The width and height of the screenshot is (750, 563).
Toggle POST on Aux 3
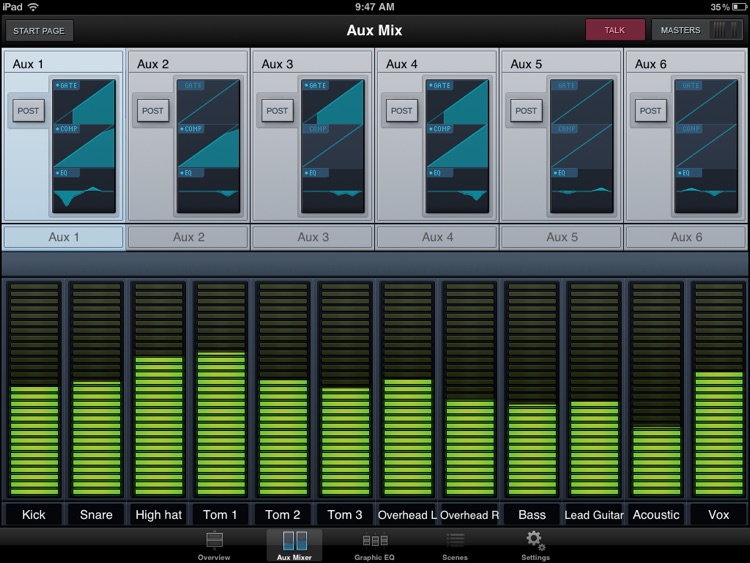[x=277, y=110]
